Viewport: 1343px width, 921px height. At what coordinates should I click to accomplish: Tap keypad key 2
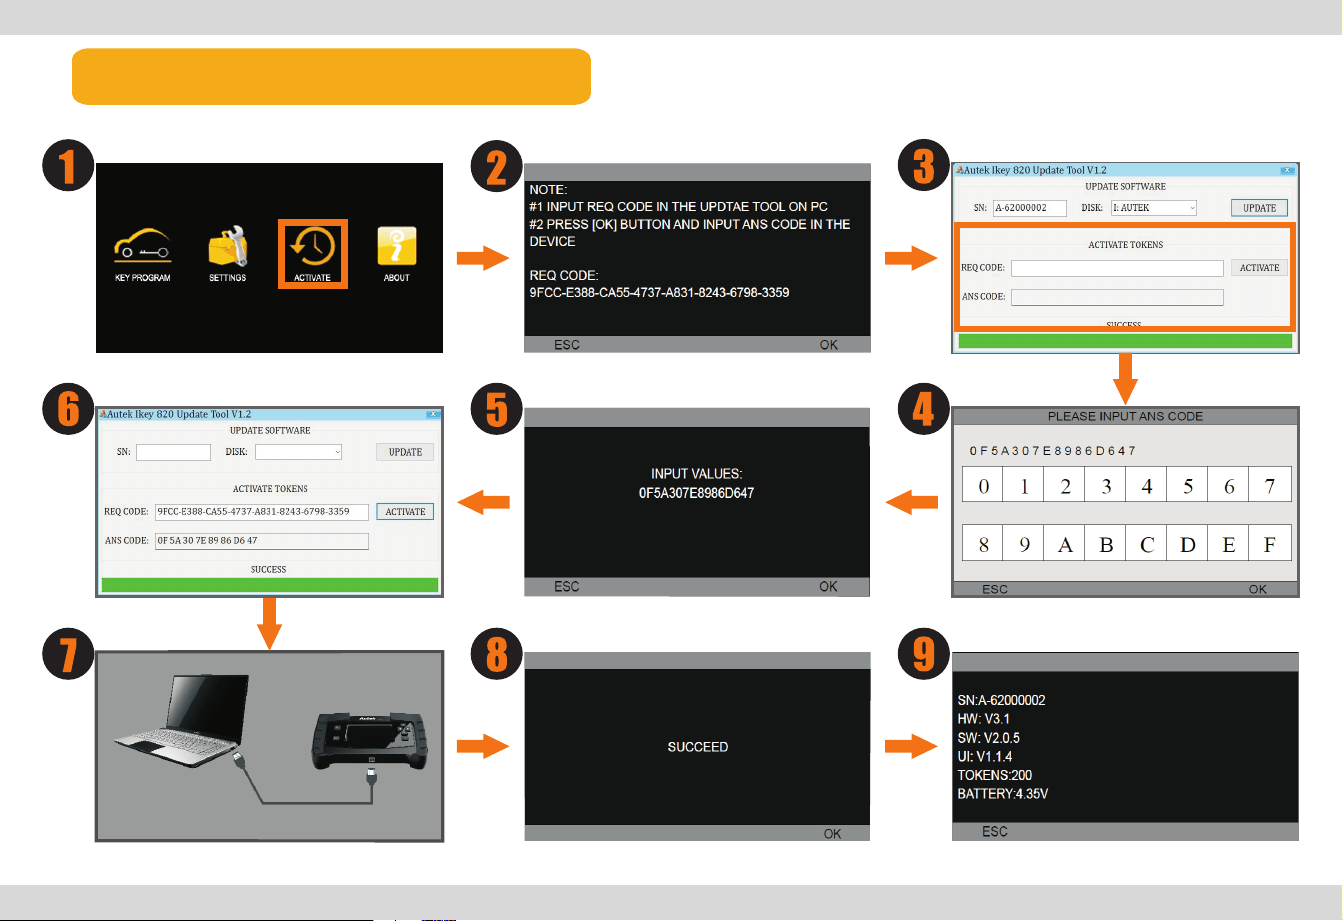1065,485
